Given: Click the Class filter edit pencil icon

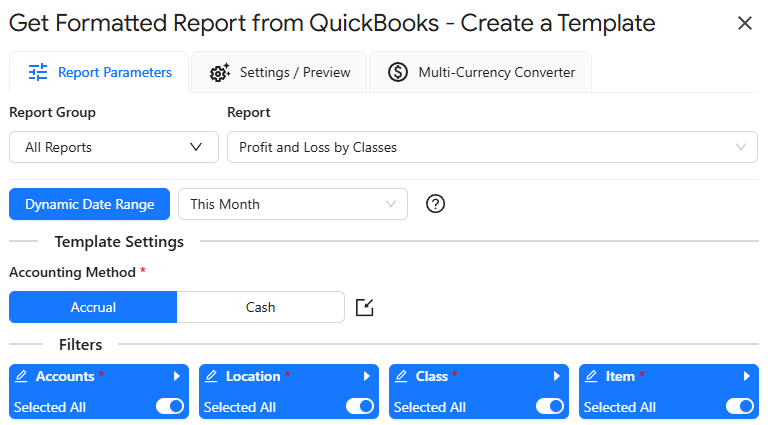Looking at the screenshot, I should point(401,376).
